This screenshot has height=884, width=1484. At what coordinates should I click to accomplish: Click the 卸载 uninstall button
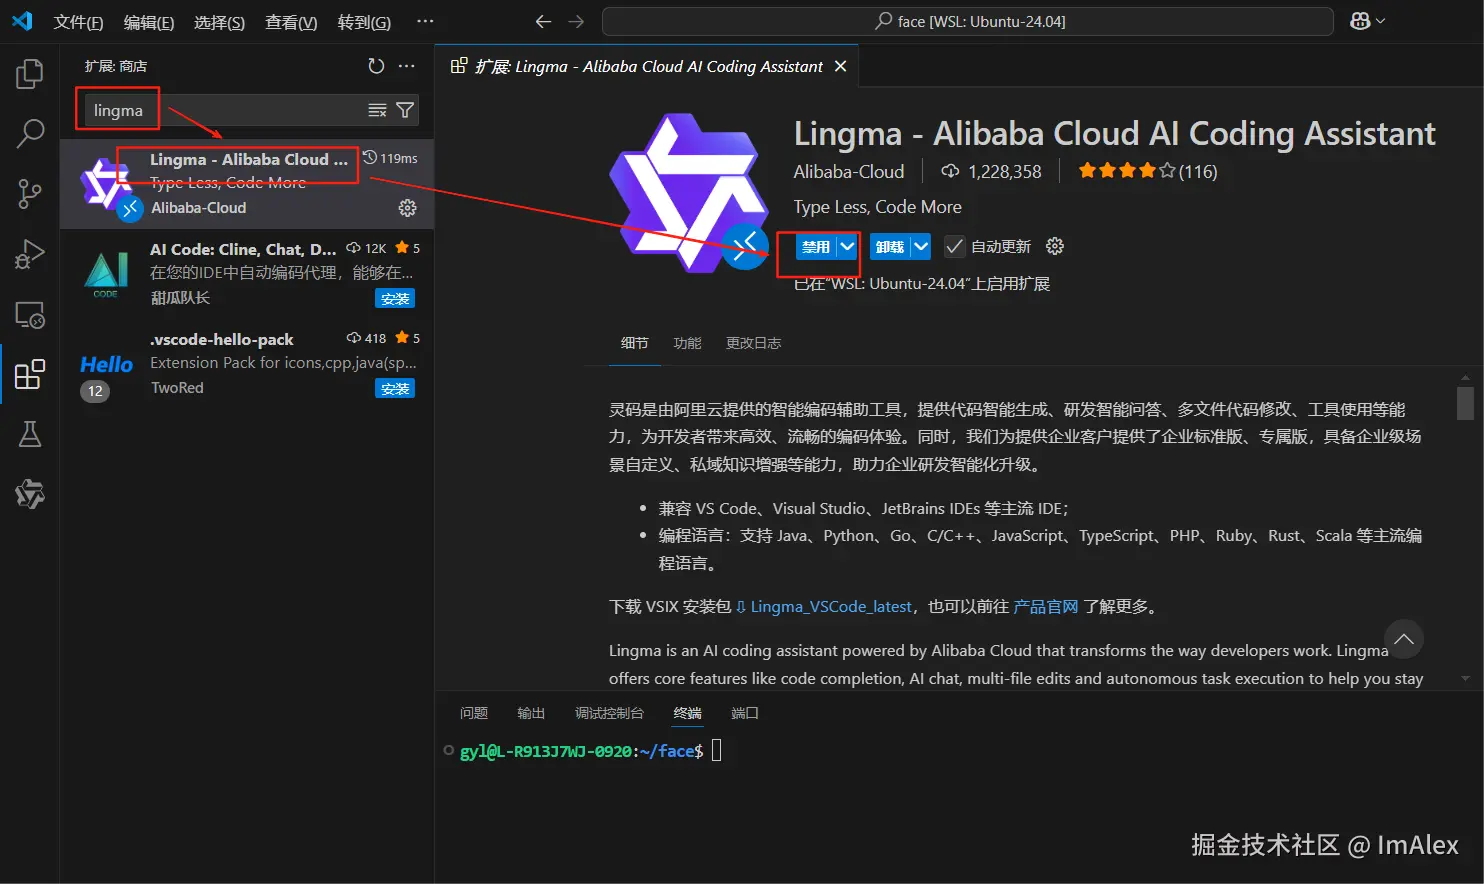890,246
